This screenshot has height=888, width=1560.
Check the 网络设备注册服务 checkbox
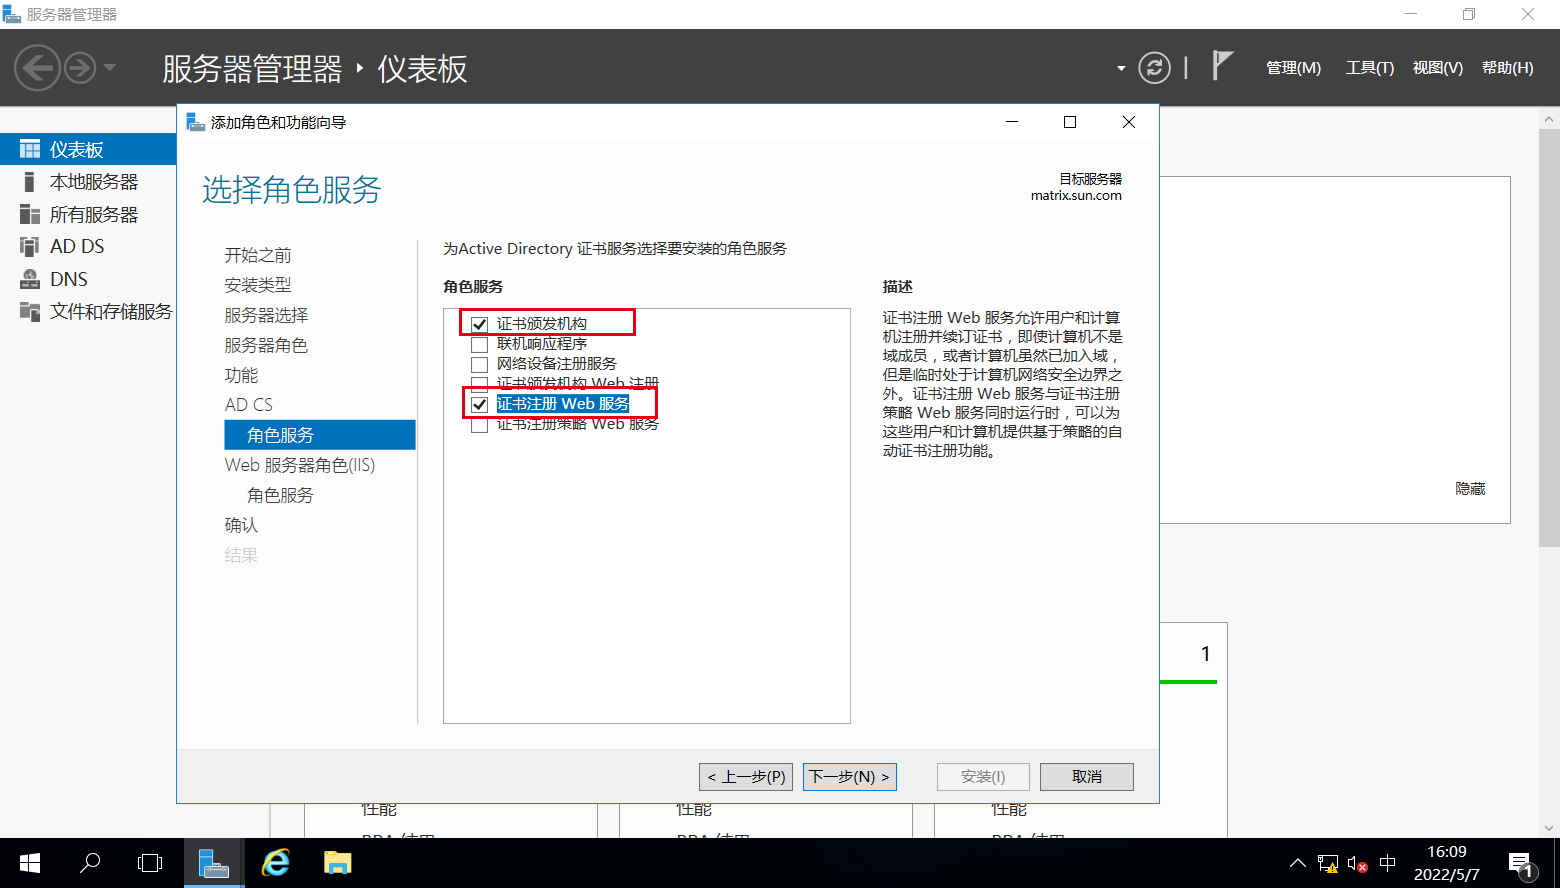(x=479, y=364)
